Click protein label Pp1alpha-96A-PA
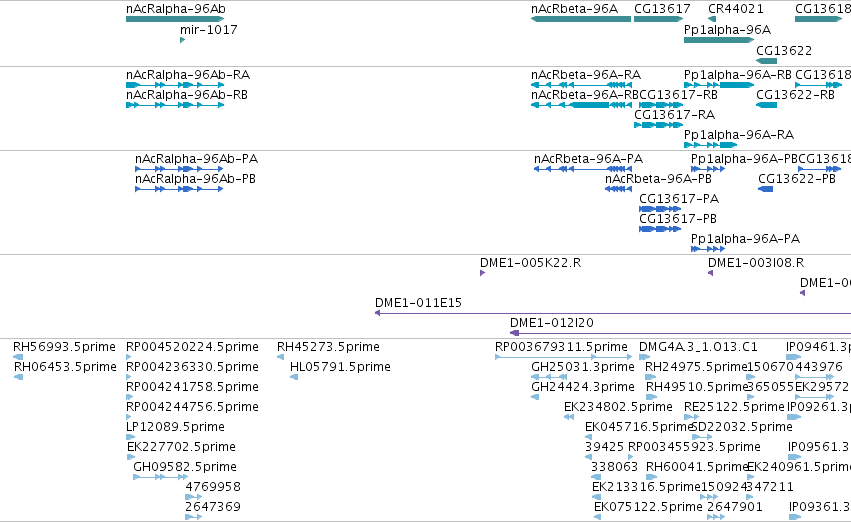 pos(745,239)
